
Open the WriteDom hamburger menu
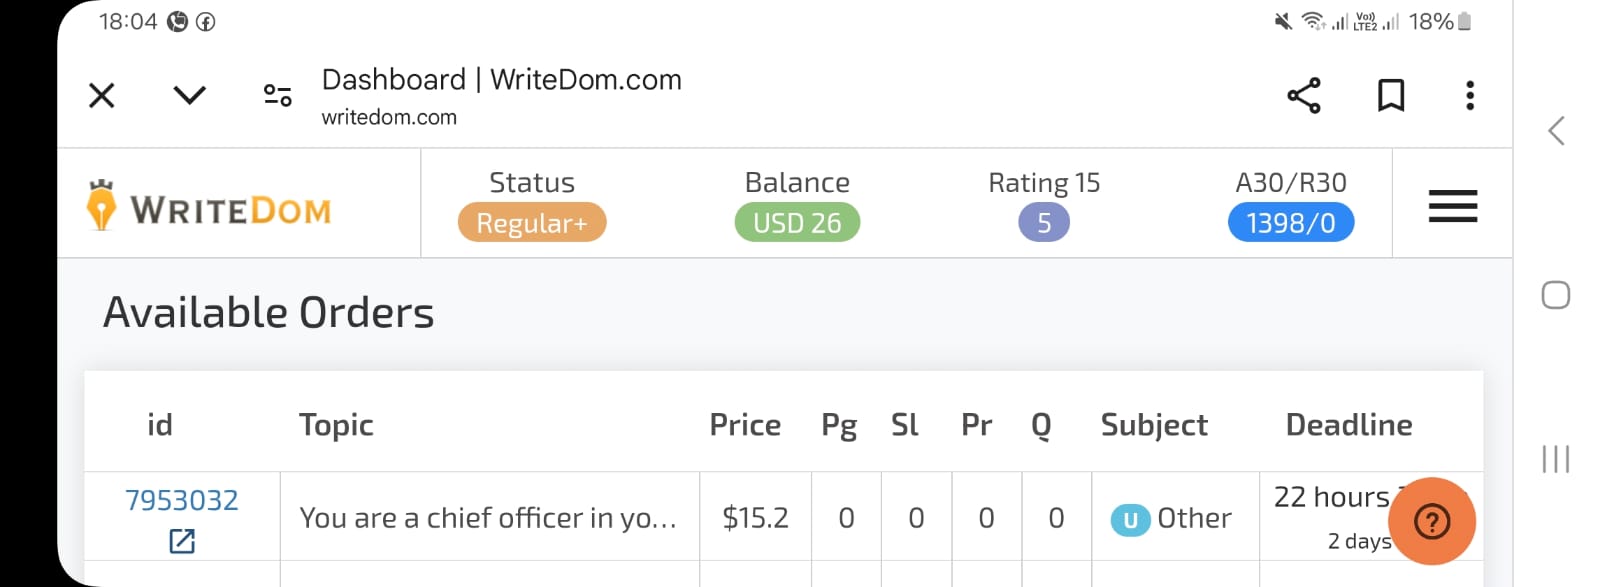pos(1452,206)
